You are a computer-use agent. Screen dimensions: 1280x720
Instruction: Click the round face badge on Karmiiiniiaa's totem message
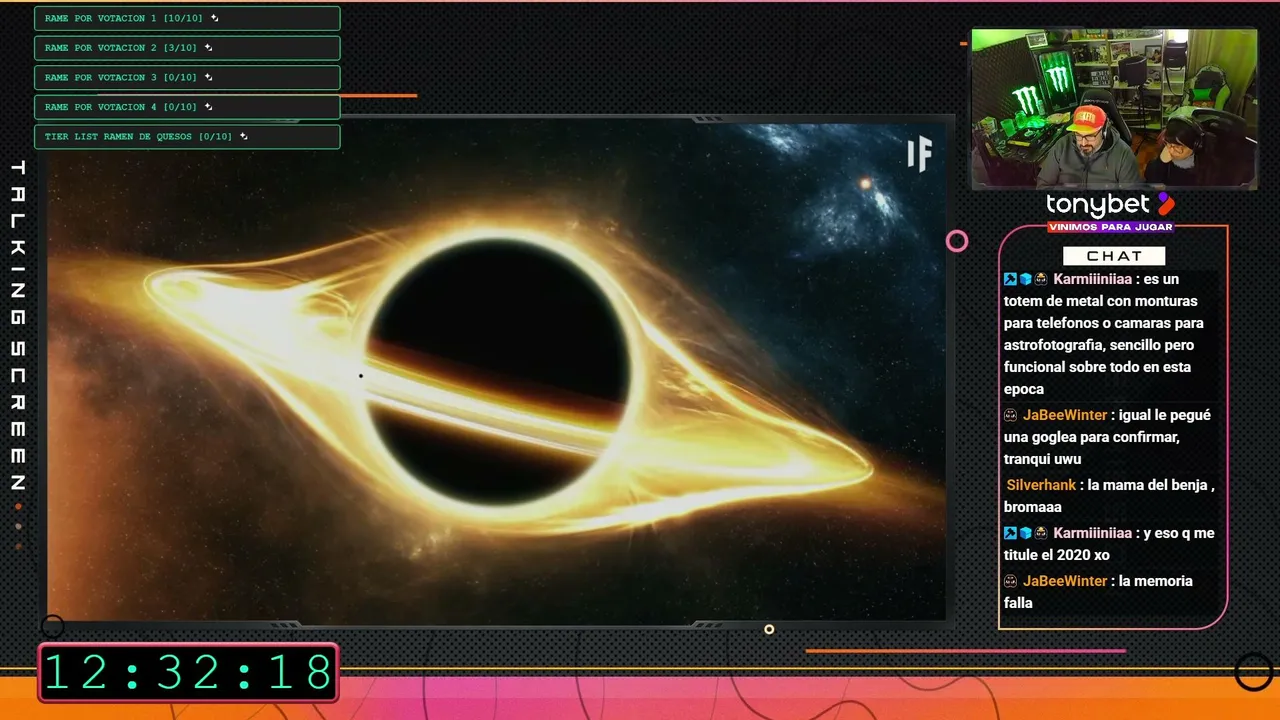1040,279
